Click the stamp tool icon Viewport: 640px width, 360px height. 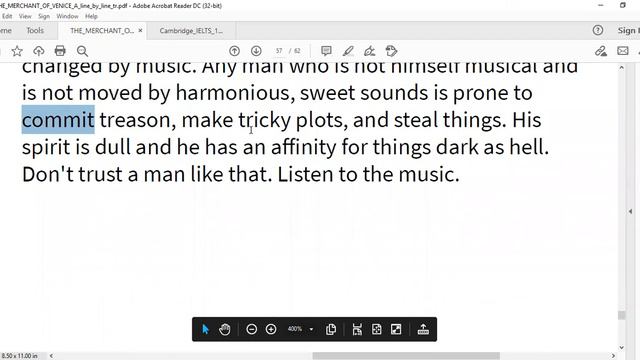coord(391,51)
